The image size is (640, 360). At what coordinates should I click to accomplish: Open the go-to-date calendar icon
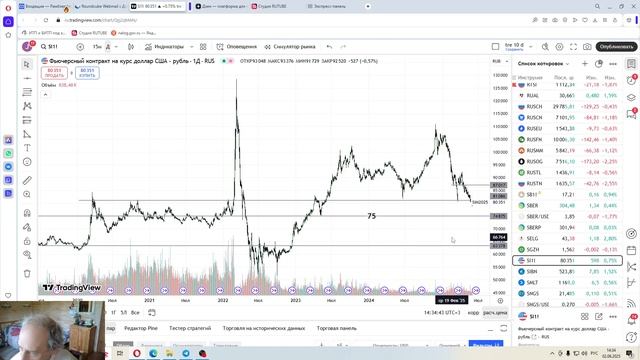pos(151,313)
